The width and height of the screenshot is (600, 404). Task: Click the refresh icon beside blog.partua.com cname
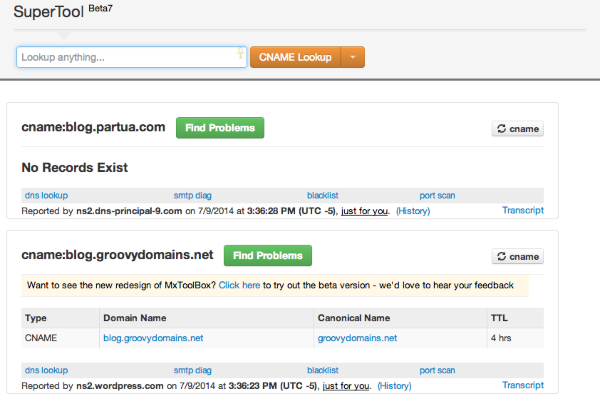click(x=502, y=129)
